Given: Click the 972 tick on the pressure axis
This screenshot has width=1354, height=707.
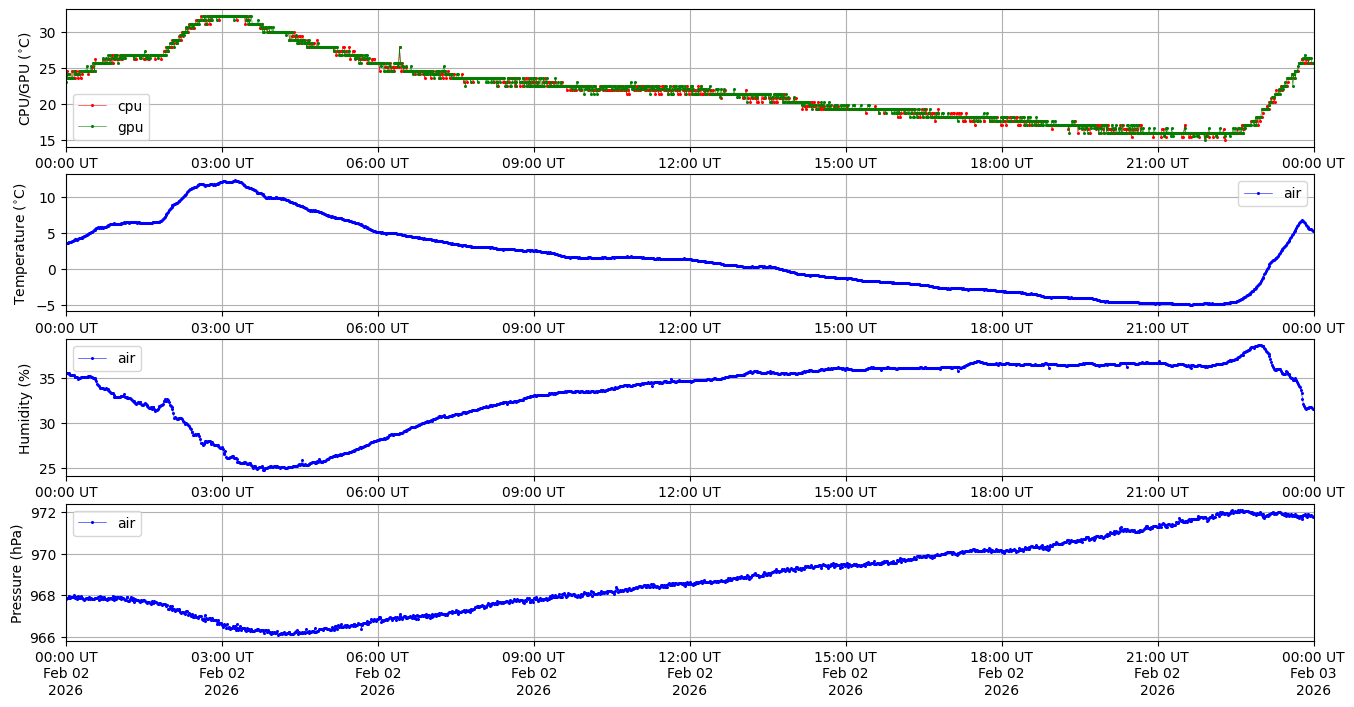Looking at the screenshot, I should click(44, 513).
